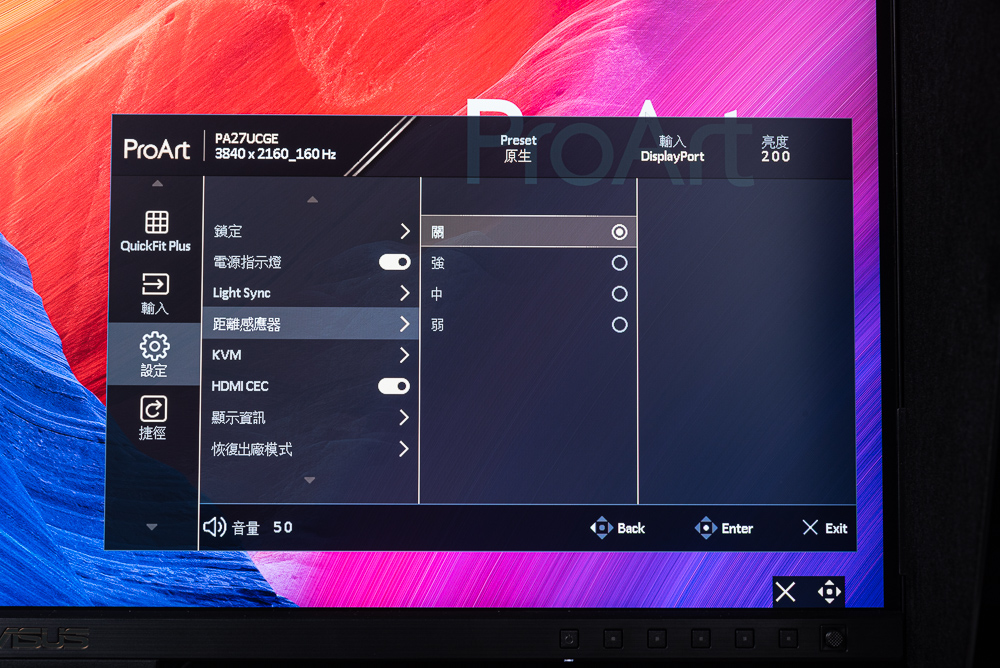
Task: Select the 弱 radio button
Action: click(619, 325)
